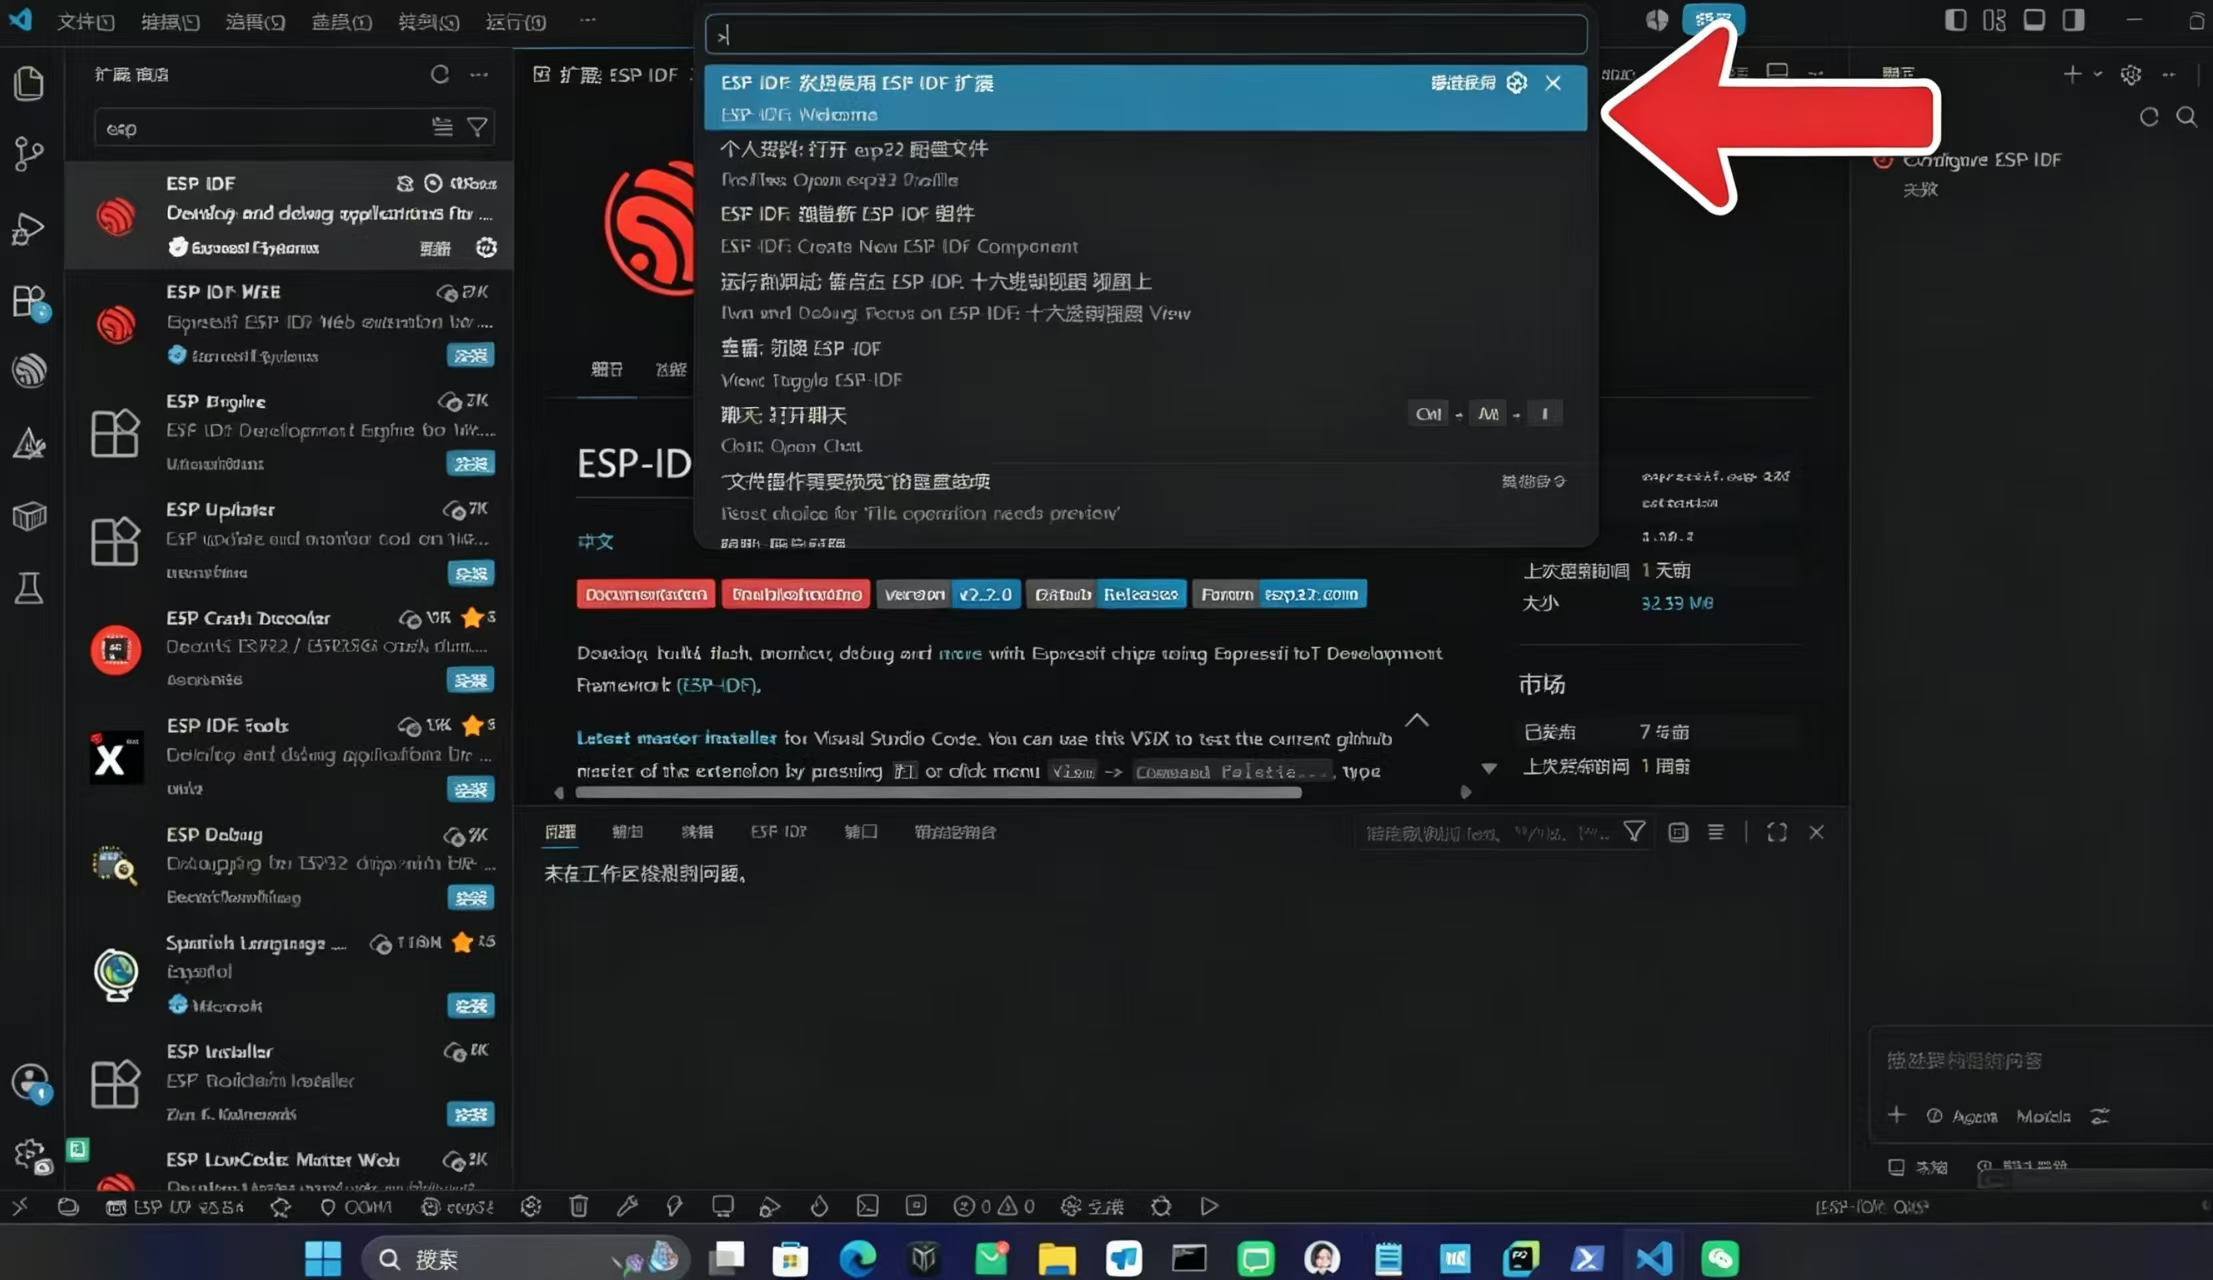This screenshot has height=1280, width=2213.
Task: Start a new chat with the plus icon
Action: [2072, 74]
